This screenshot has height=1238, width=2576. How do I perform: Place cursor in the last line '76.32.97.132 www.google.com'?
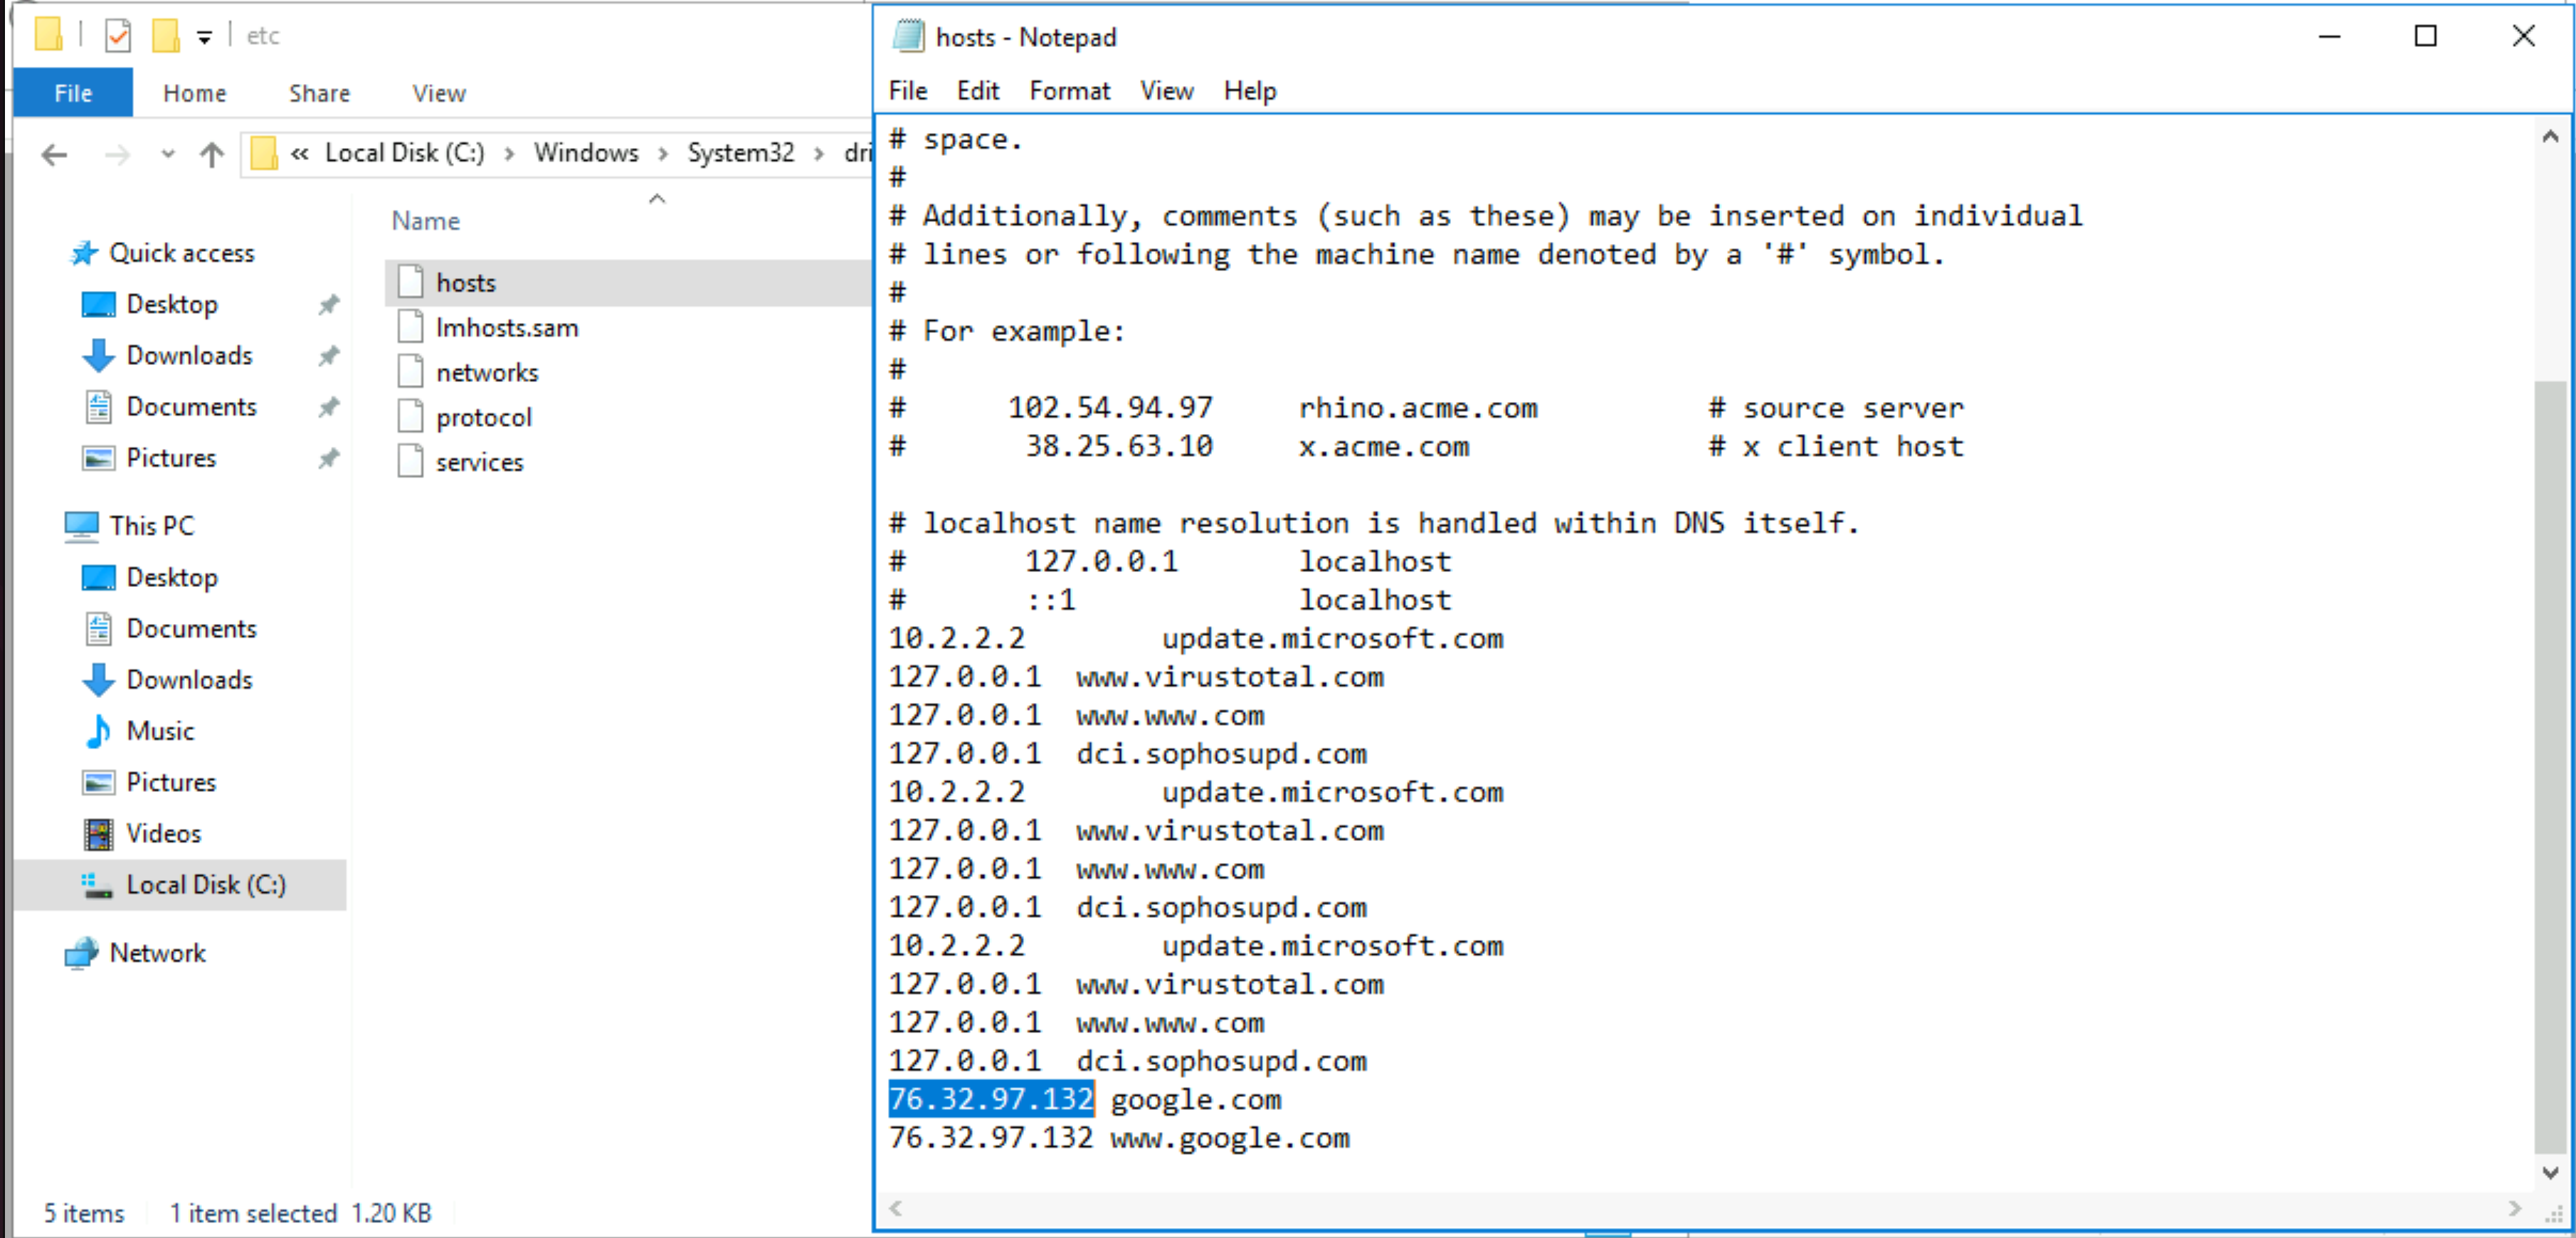[1119, 1138]
